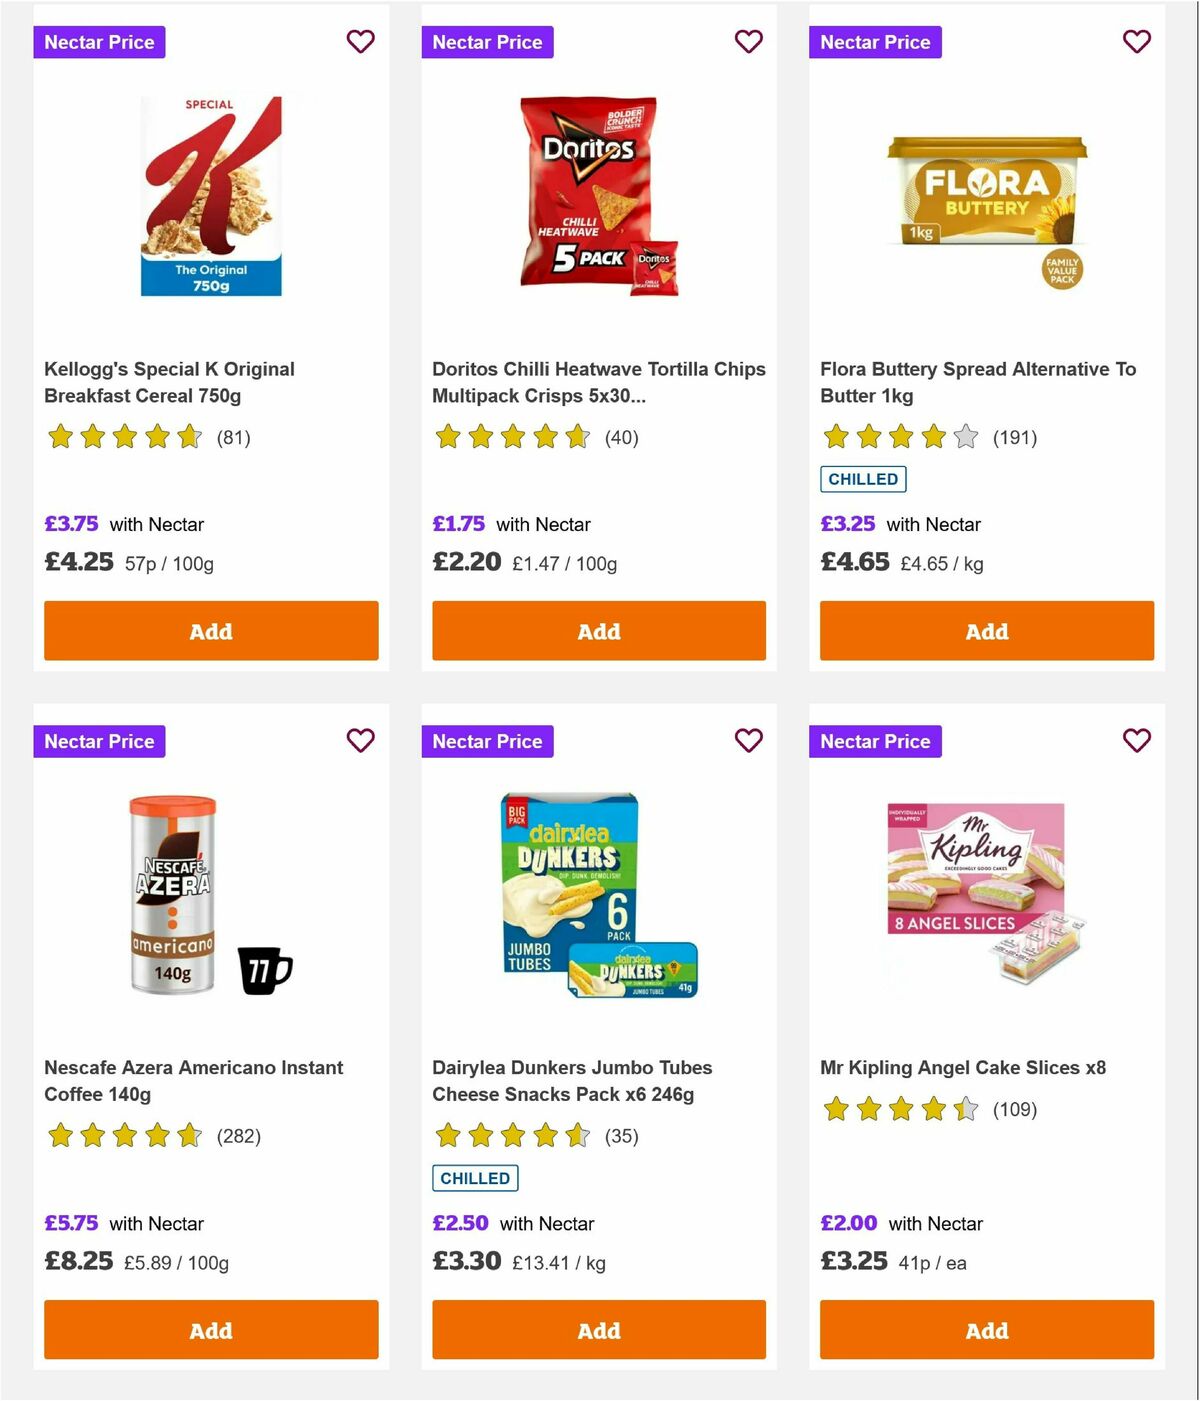Add Doritos Chilli Heatwave to basket
The height and width of the screenshot is (1401, 1200).
pos(597,631)
